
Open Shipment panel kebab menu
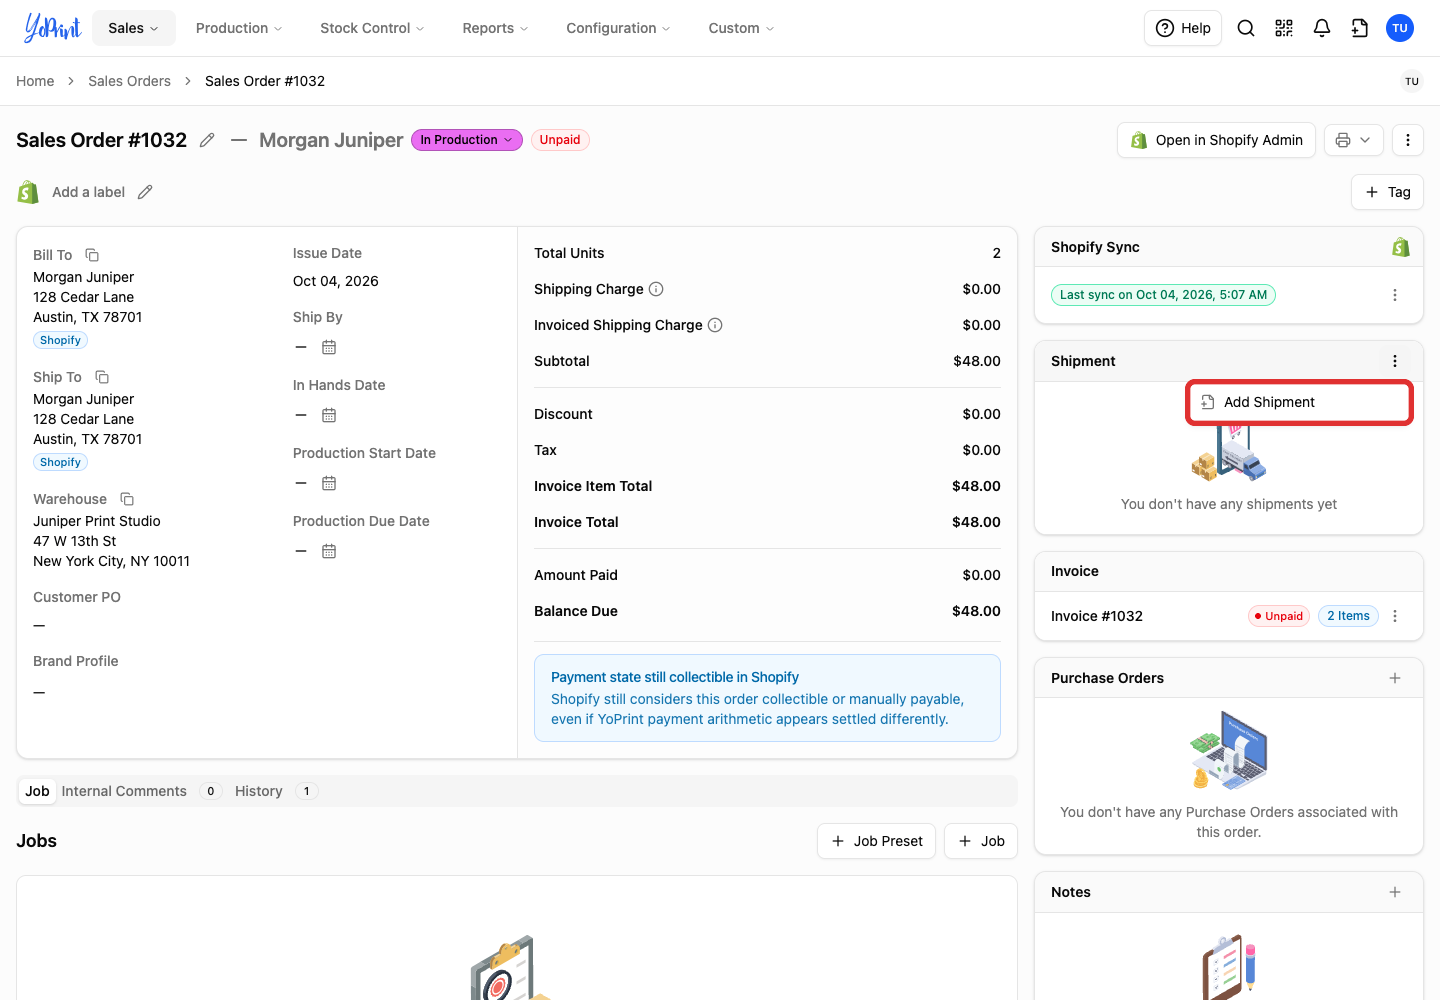click(x=1395, y=361)
